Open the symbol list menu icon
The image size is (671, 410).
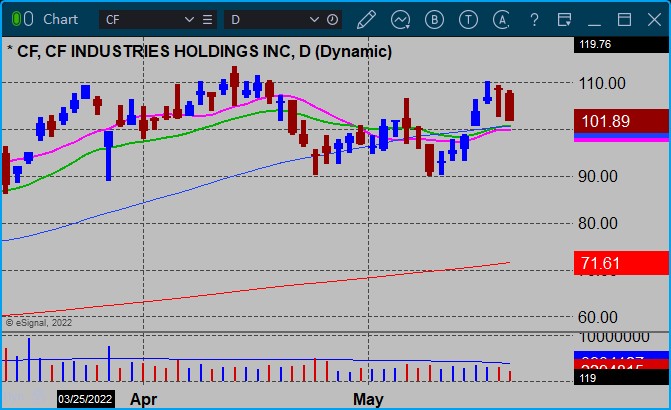[x=208, y=20]
